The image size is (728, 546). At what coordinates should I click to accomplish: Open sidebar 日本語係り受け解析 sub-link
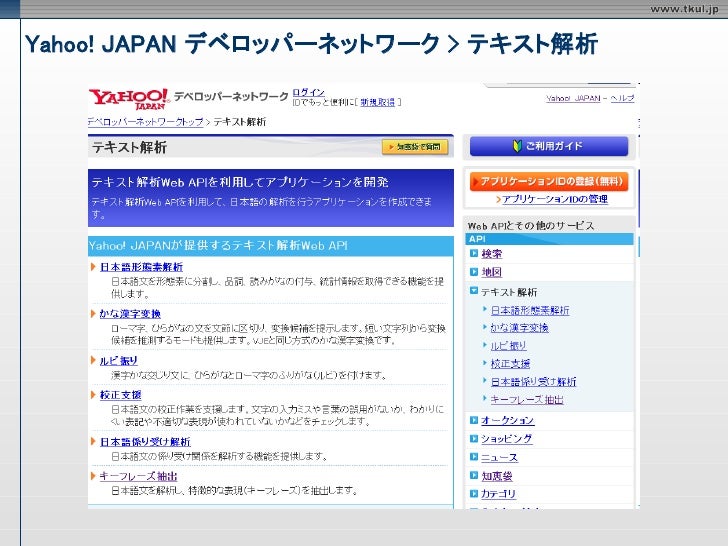click(533, 382)
